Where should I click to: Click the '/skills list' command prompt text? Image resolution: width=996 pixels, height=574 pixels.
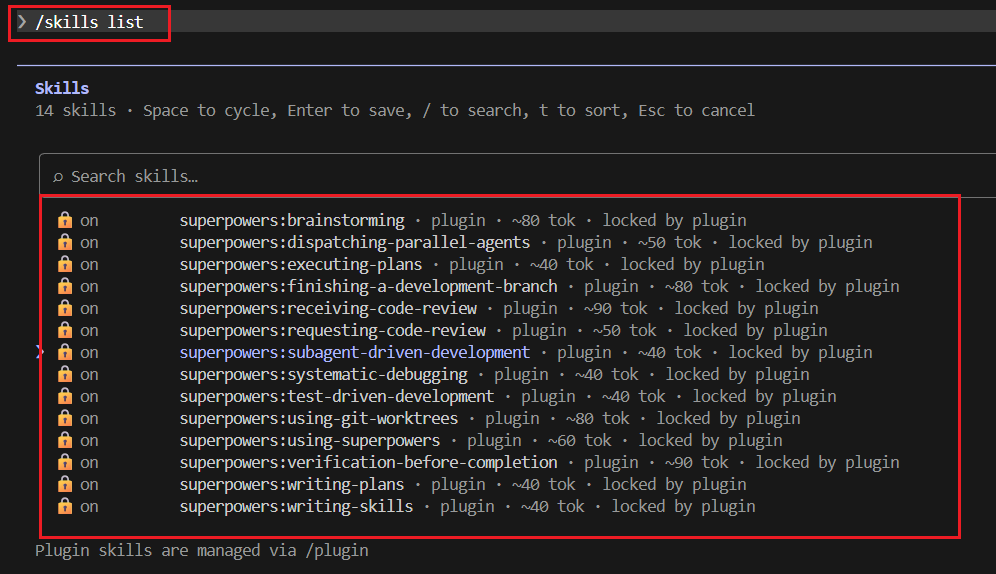tap(90, 22)
